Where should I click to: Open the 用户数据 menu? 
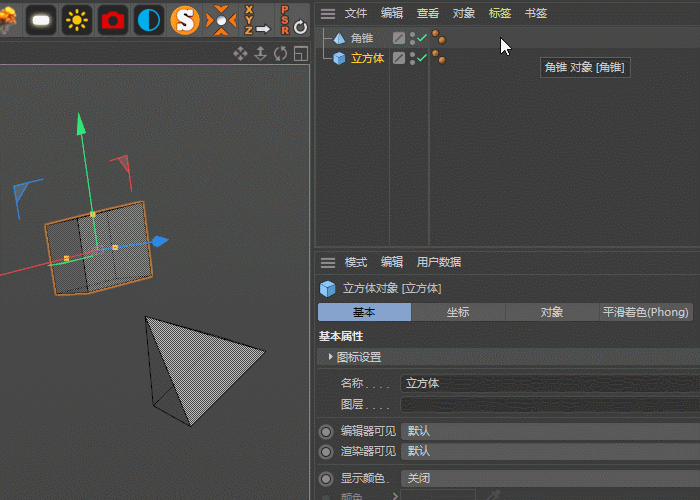[x=439, y=262]
